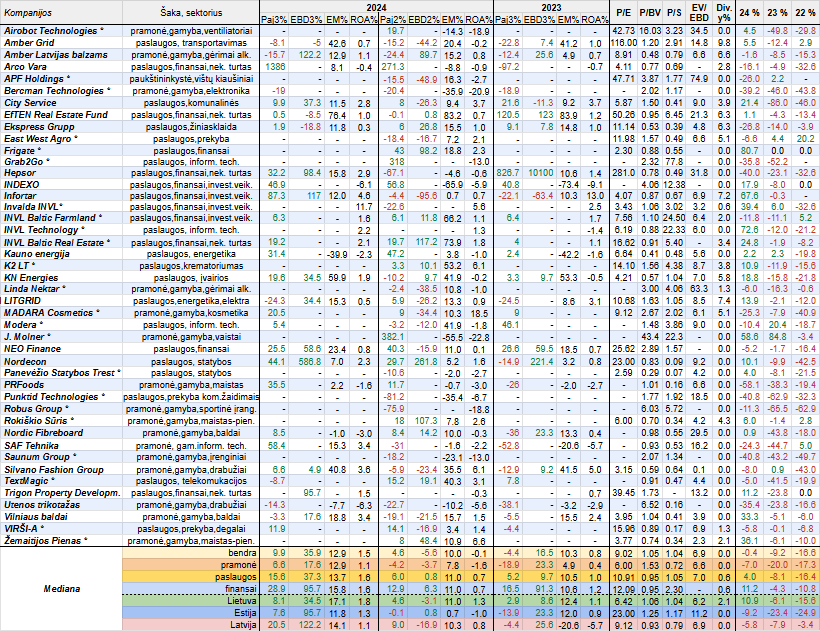Click the "Mediana" label cell
This screenshot has width=820, height=631.
click(x=61, y=589)
